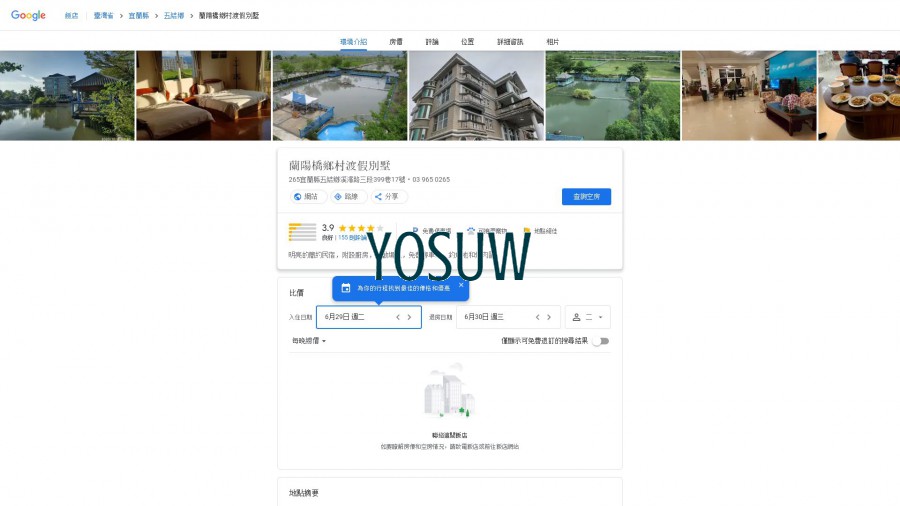
Task: Click the pet-friendly amenity icon
Action: [x=471, y=231]
